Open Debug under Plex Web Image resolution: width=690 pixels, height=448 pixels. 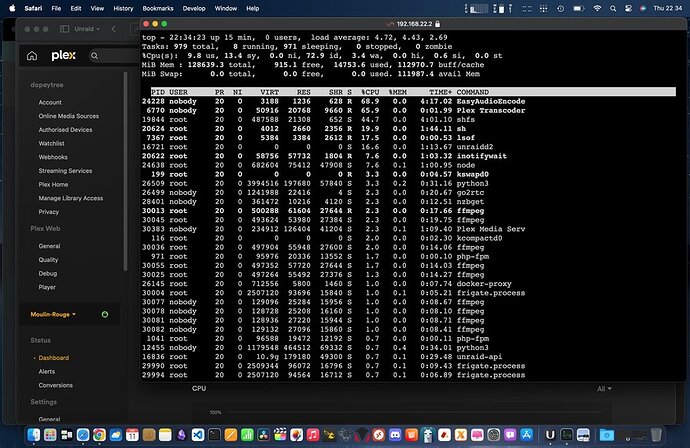pos(48,273)
